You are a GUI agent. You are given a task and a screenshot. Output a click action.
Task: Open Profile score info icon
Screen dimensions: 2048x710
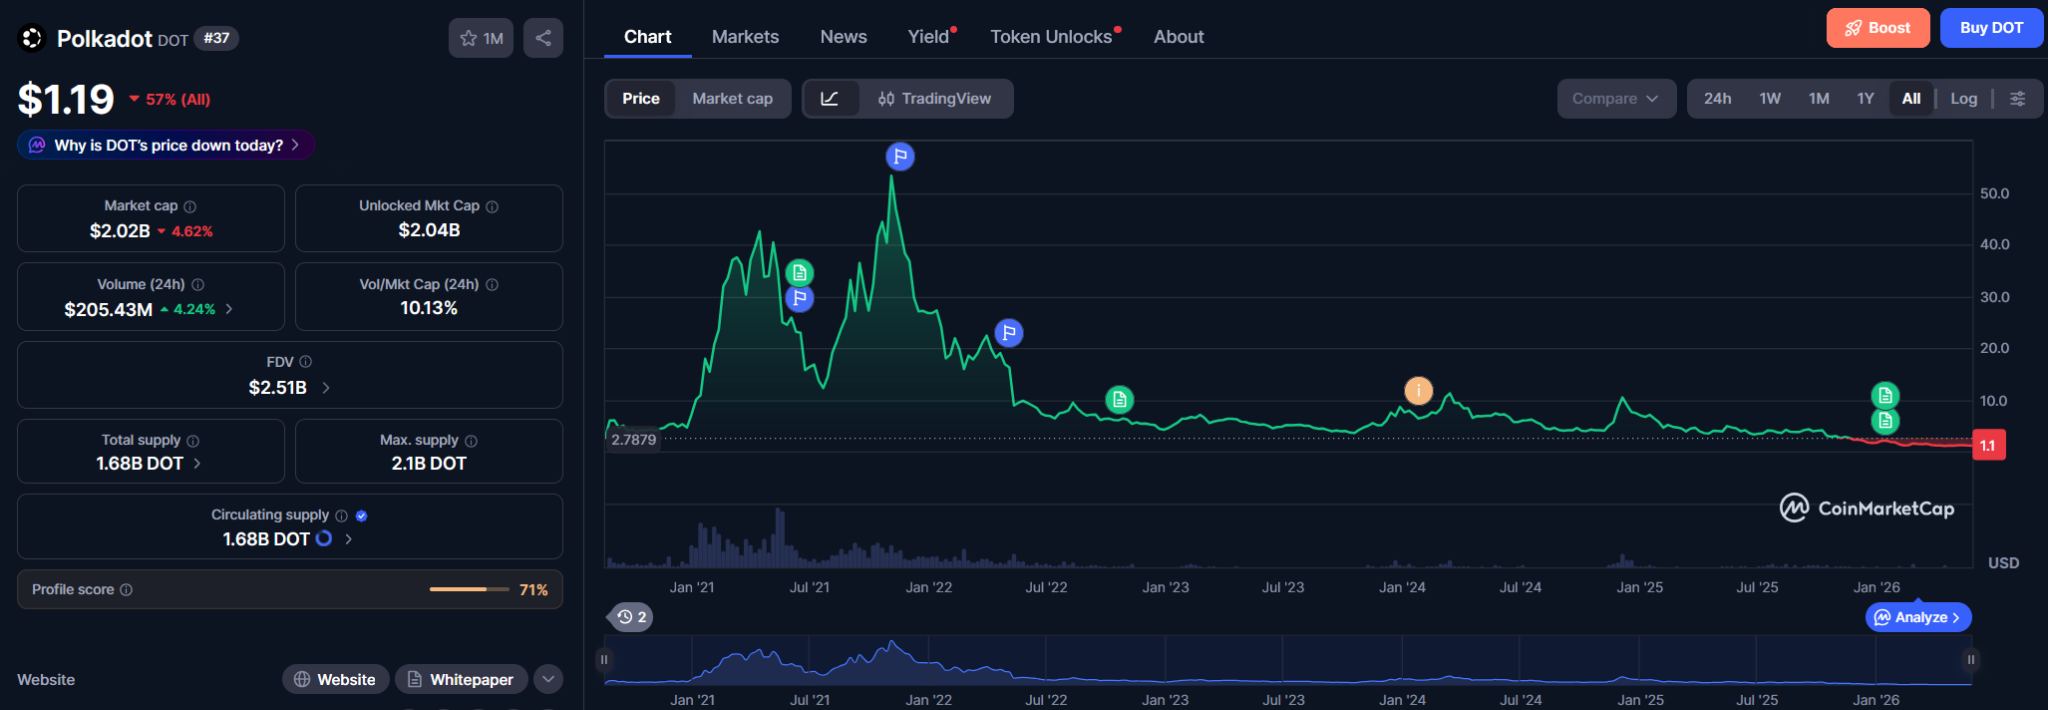pos(126,590)
